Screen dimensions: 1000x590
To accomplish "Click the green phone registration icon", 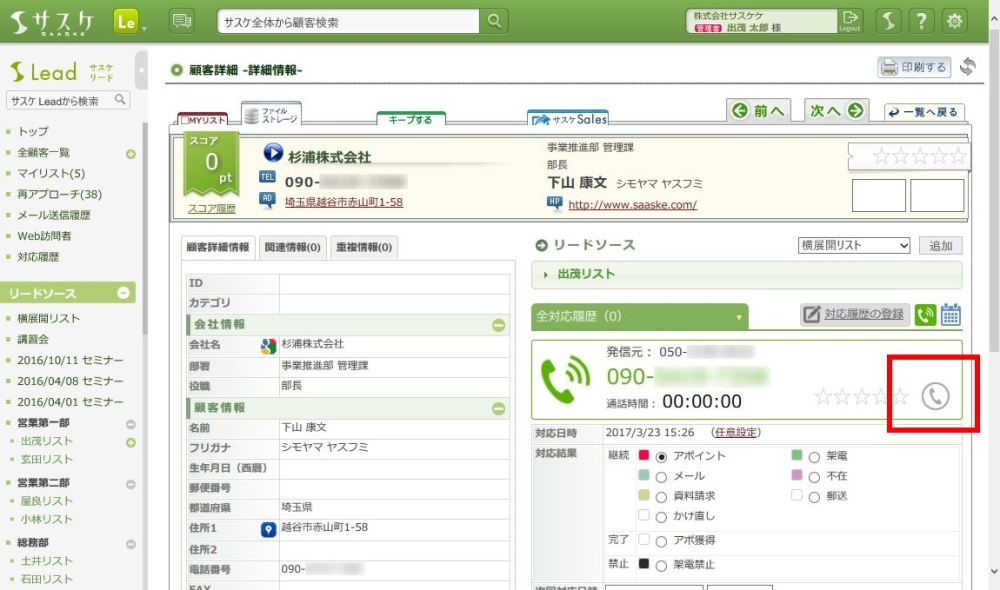I will [x=925, y=315].
